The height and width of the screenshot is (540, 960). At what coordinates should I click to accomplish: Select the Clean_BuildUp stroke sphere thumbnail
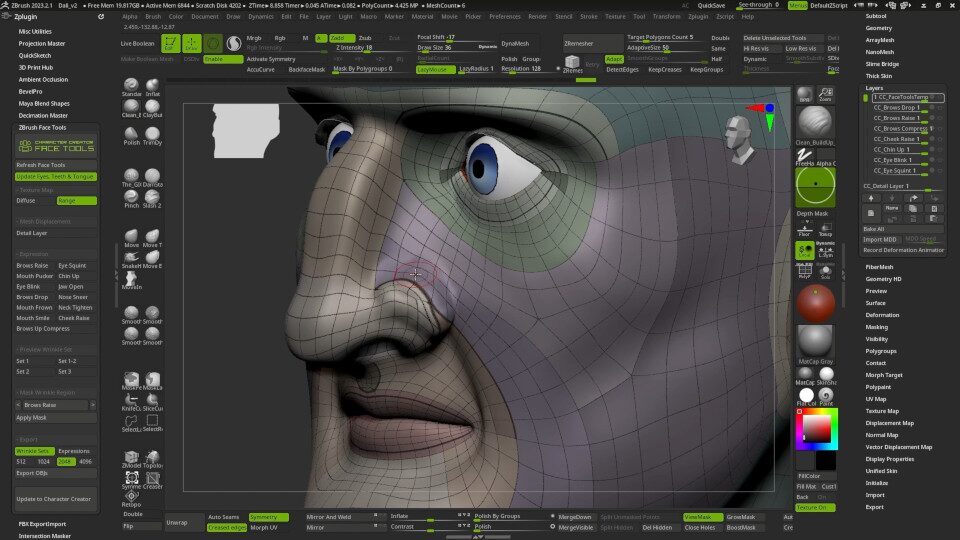[x=815, y=122]
